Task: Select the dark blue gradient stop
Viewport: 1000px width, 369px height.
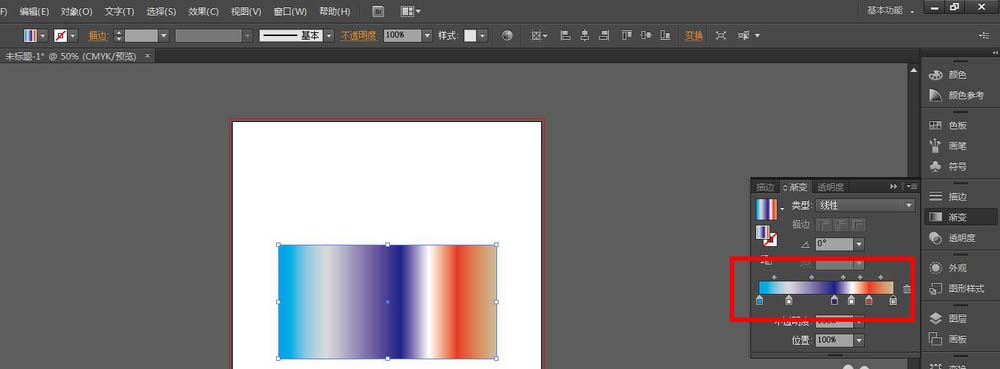Action: point(834,300)
